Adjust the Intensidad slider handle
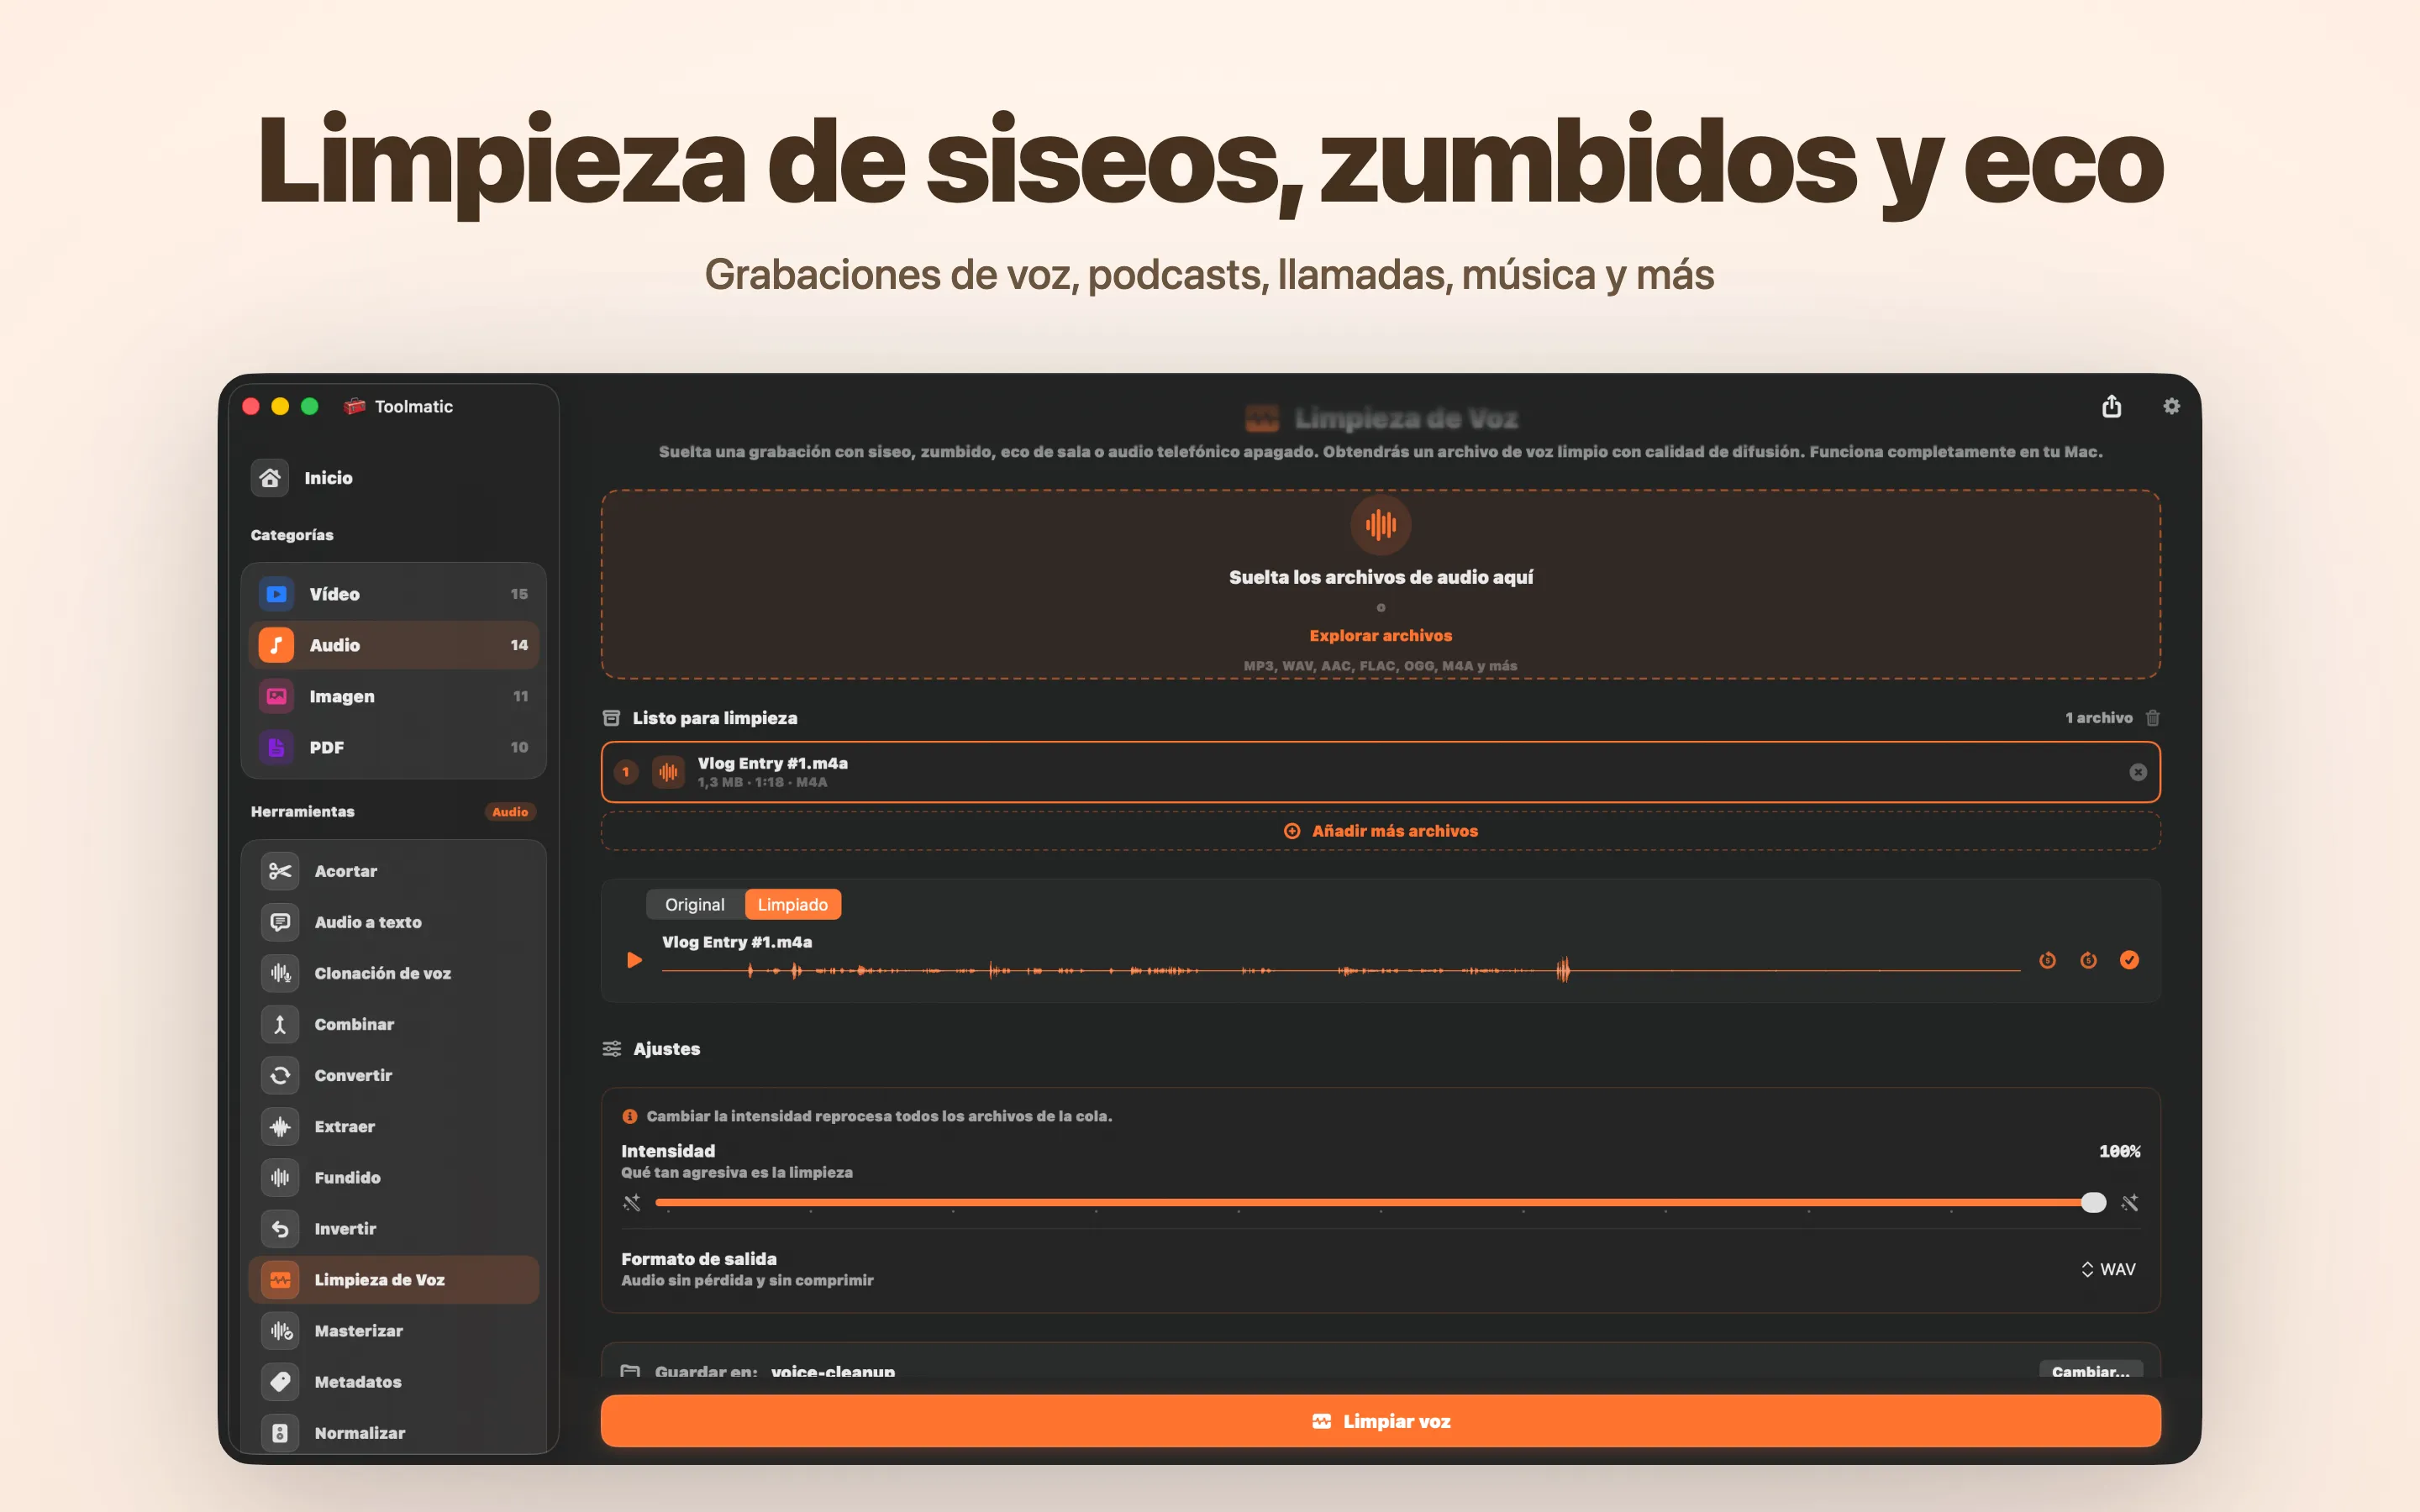Screen dimensions: 2420x1512 pyautogui.click(x=2093, y=1202)
